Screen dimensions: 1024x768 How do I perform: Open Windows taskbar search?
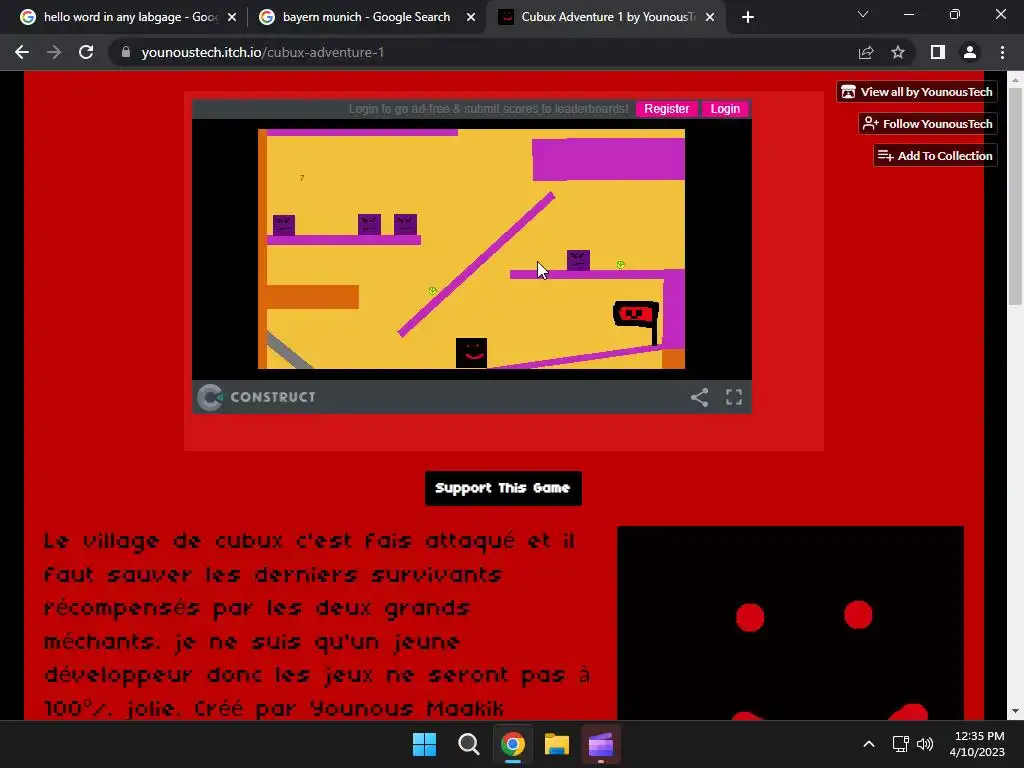[x=468, y=744]
